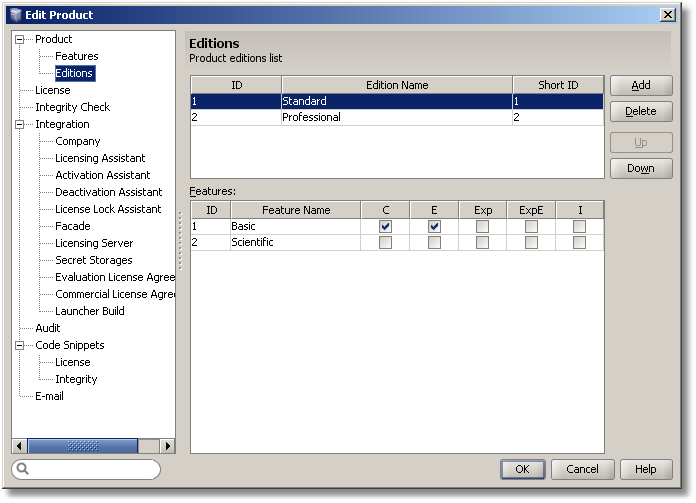
Task: Select Features in the tree
Action: 76,57
